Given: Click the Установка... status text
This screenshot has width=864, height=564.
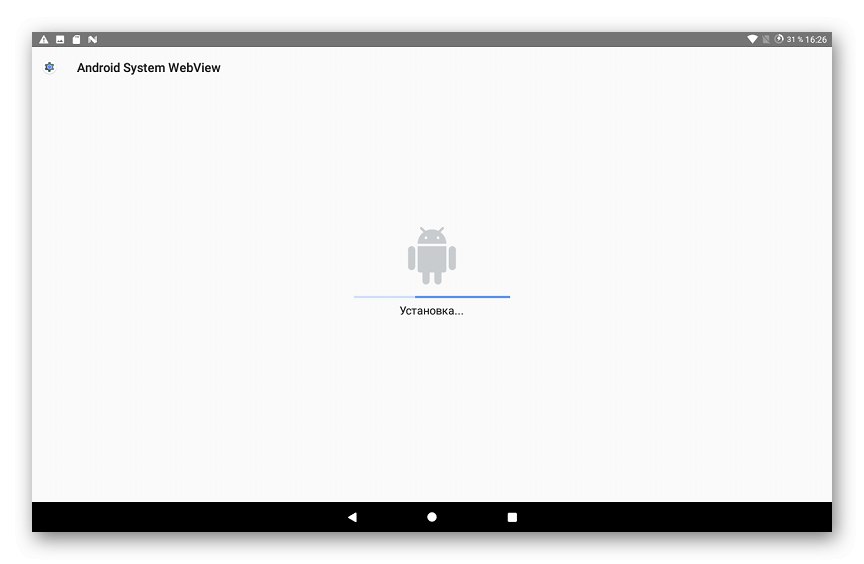Looking at the screenshot, I should tap(431, 311).
